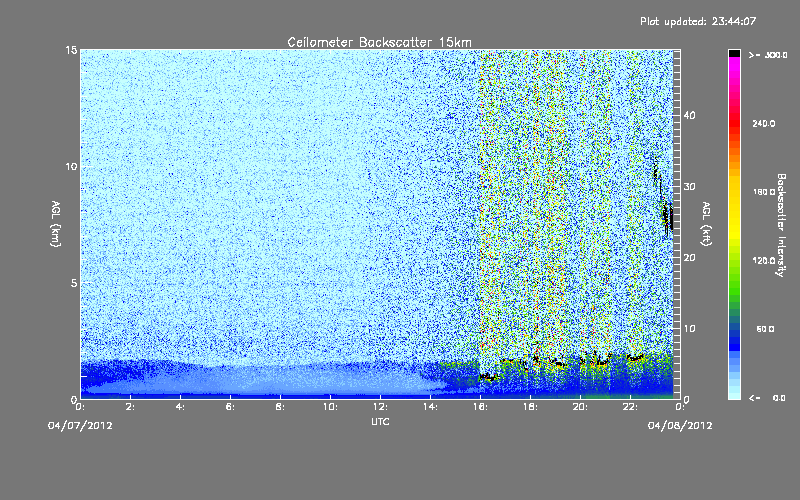Image resolution: width=800 pixels, height=500 pixels.
Task: Click the black top of the color scale
Action: 734,53
